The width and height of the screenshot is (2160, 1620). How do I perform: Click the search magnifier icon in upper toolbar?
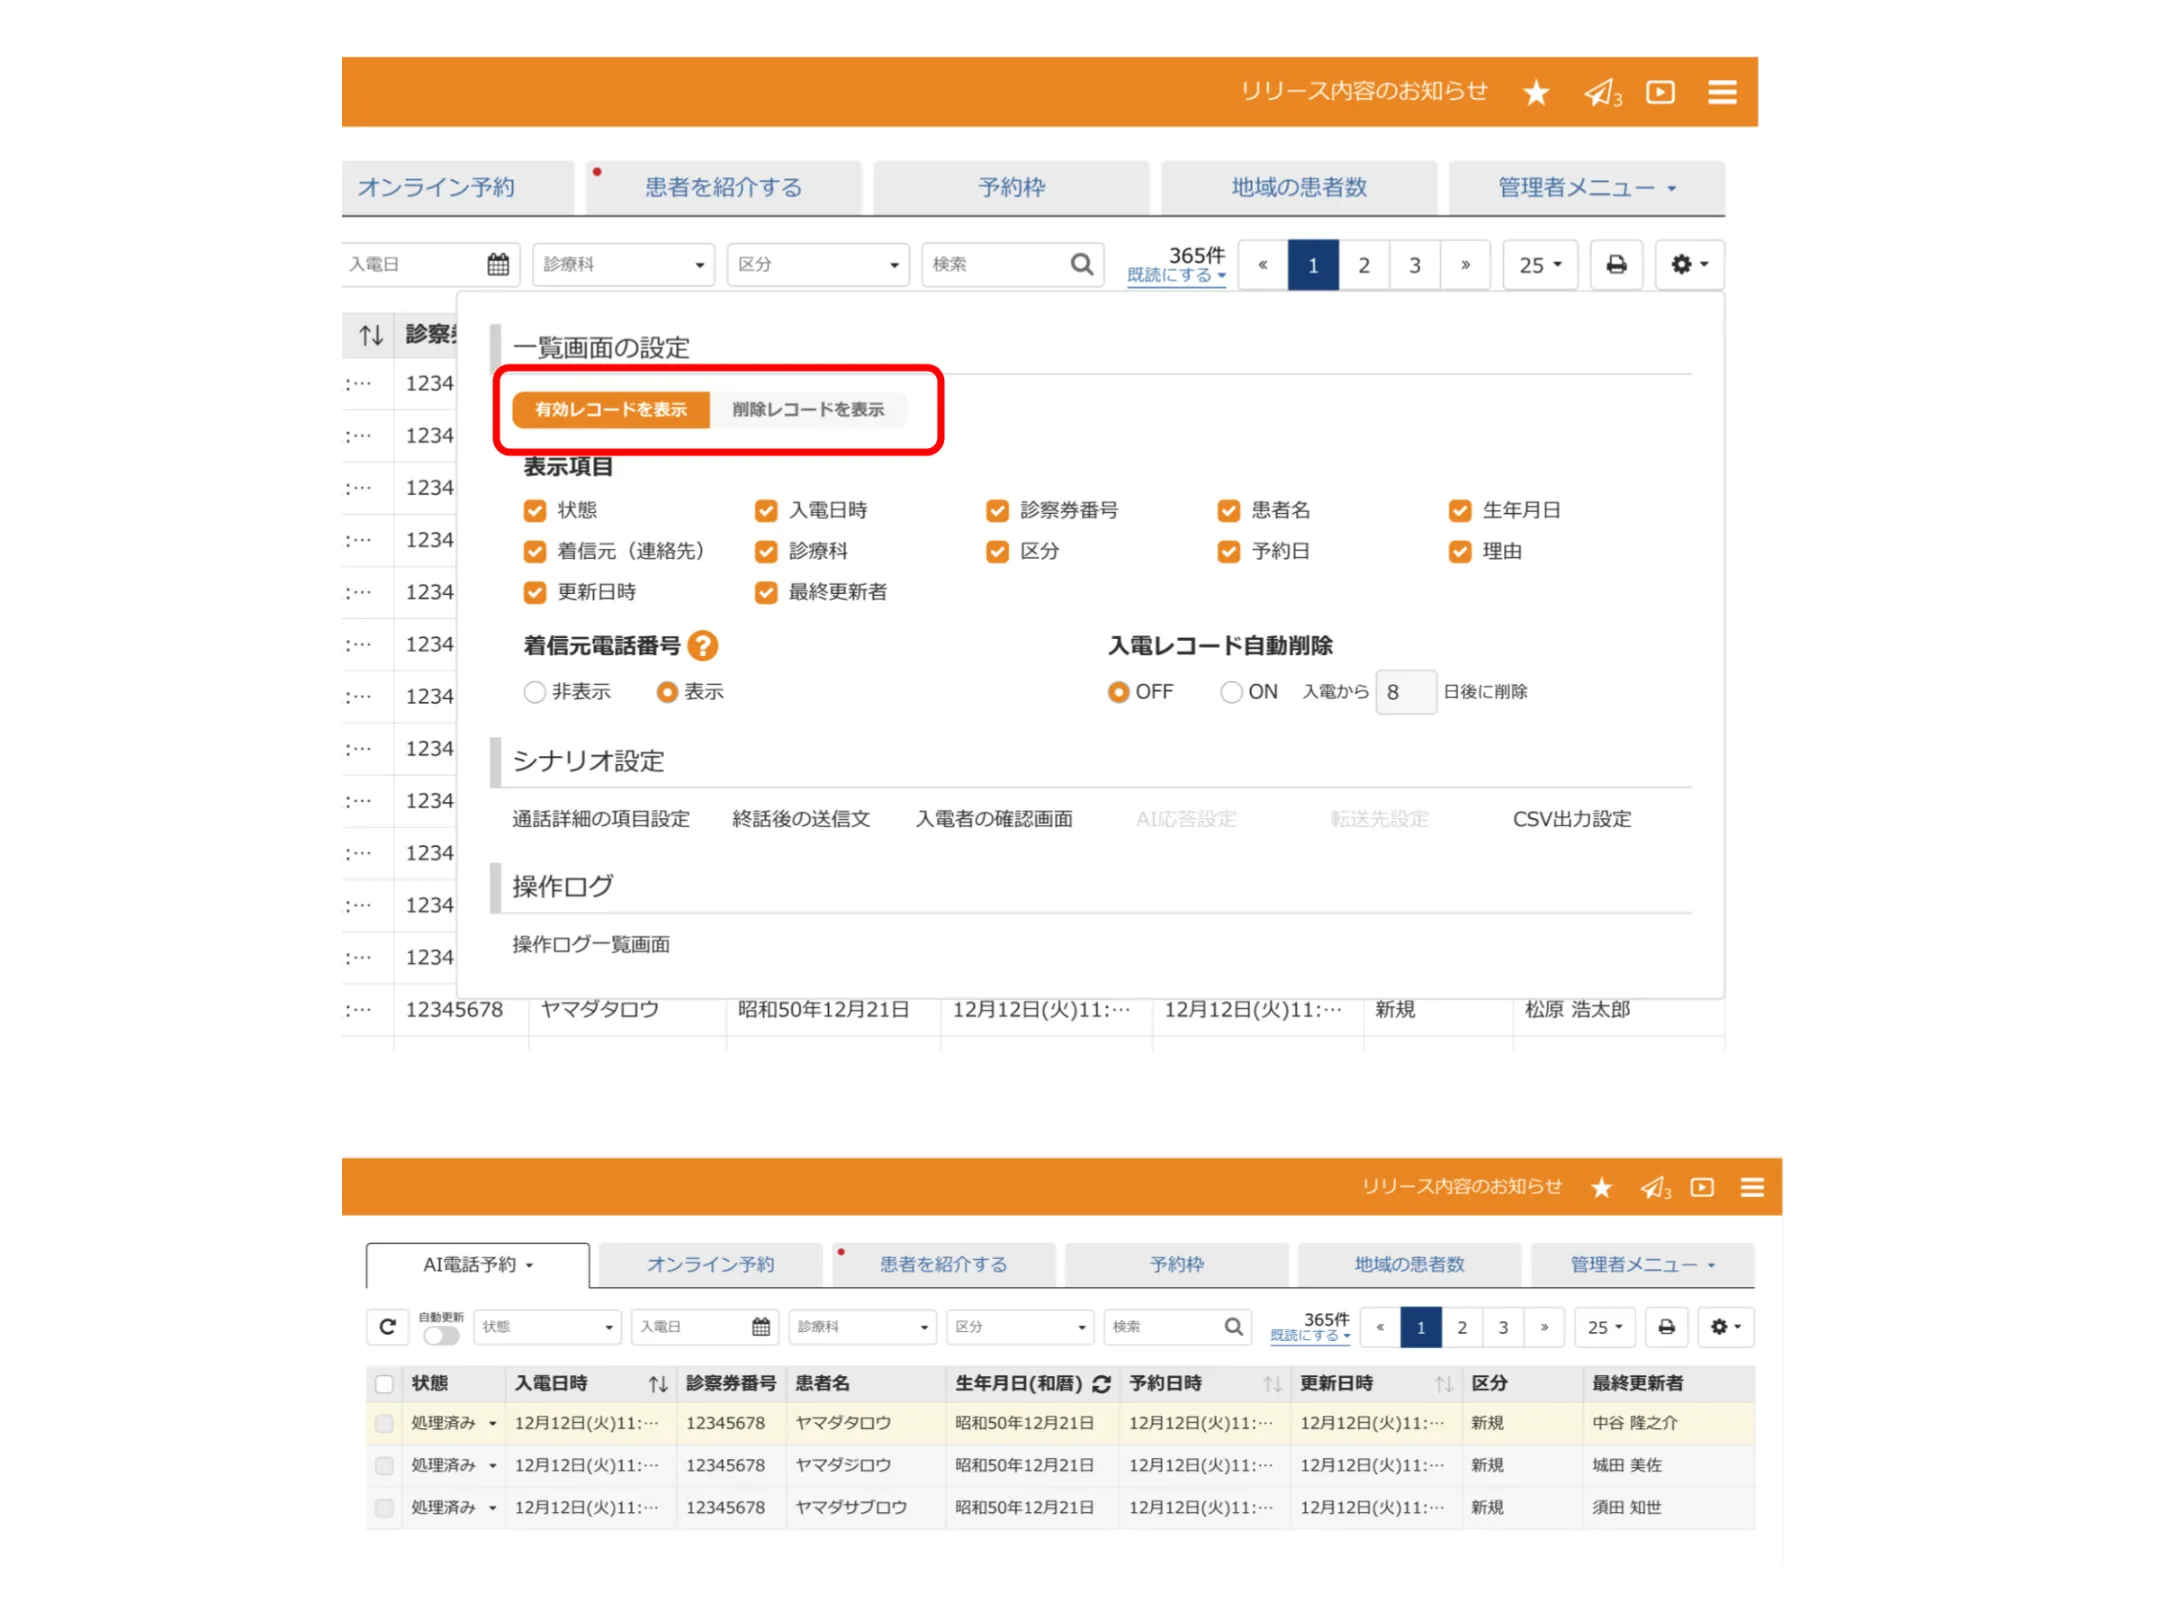pos(1081,265)
